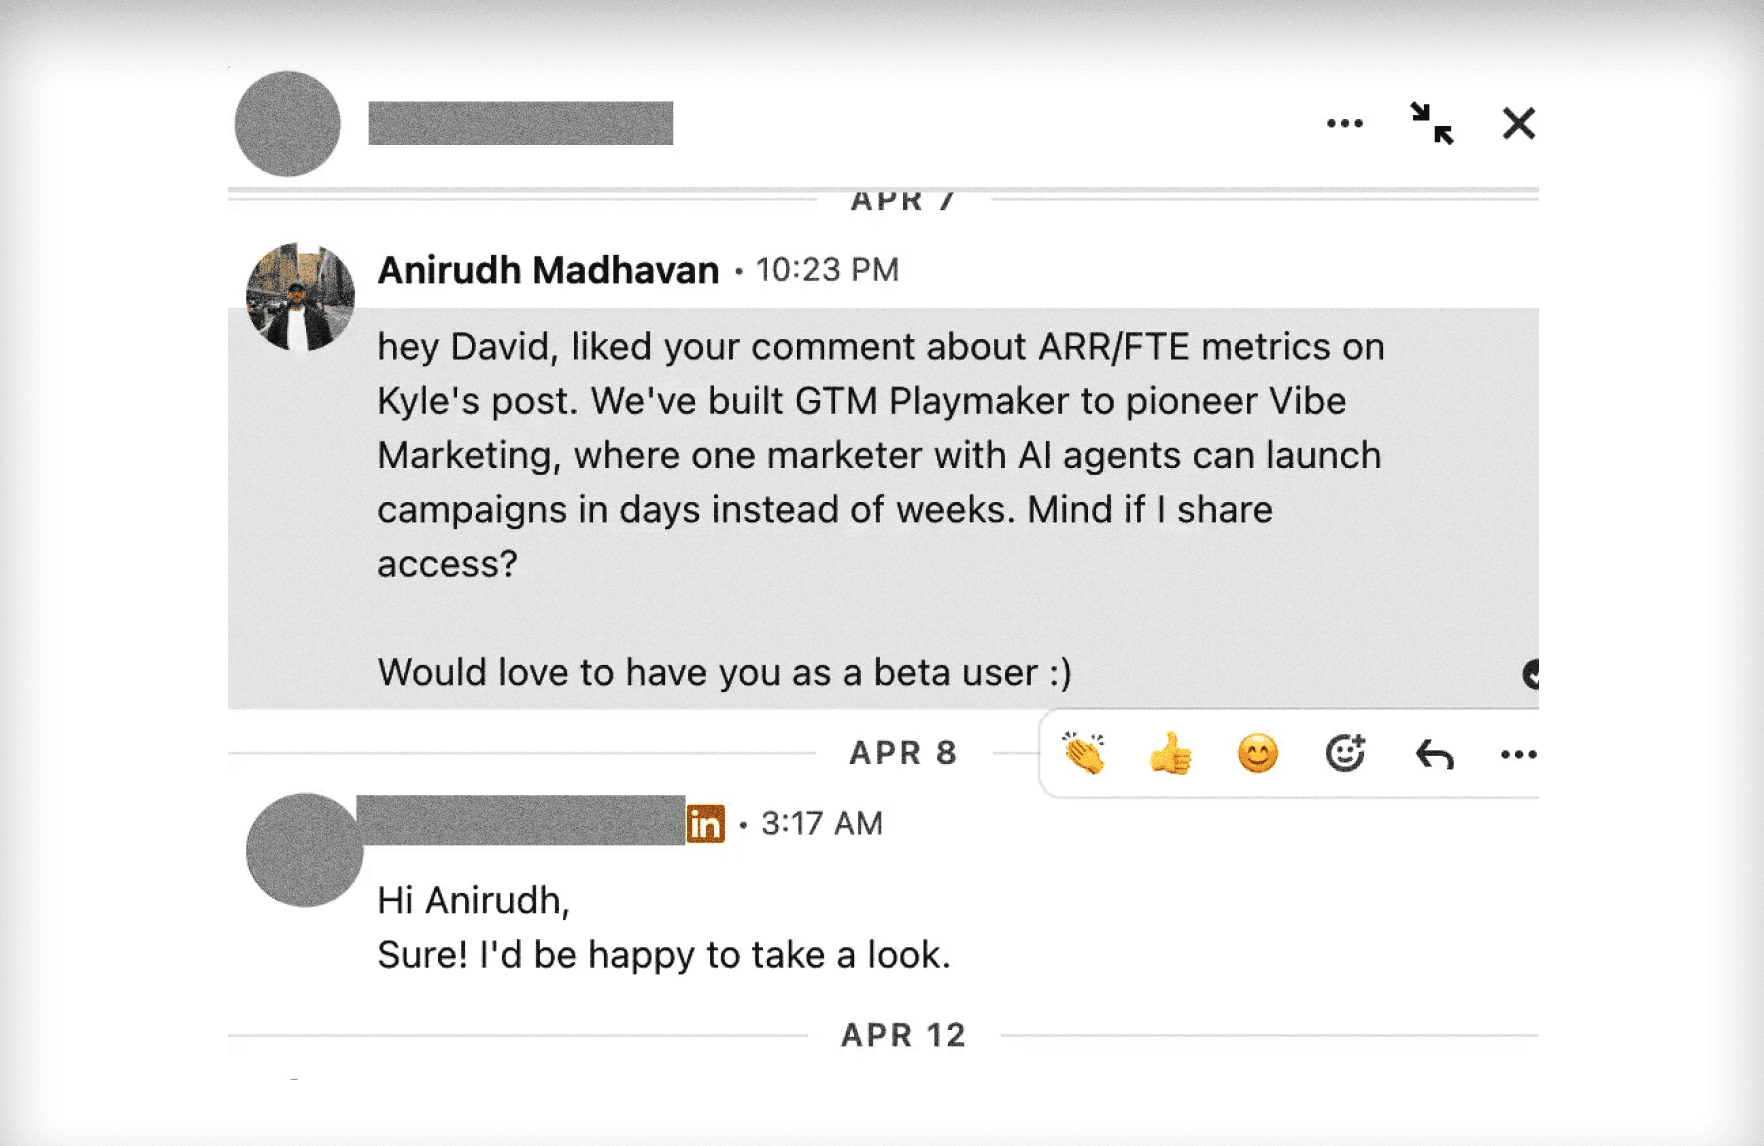Click the LinkedIn badge next to the sender name
Viewport: 1764px width, 1146px height.
(x=707, y=823)
